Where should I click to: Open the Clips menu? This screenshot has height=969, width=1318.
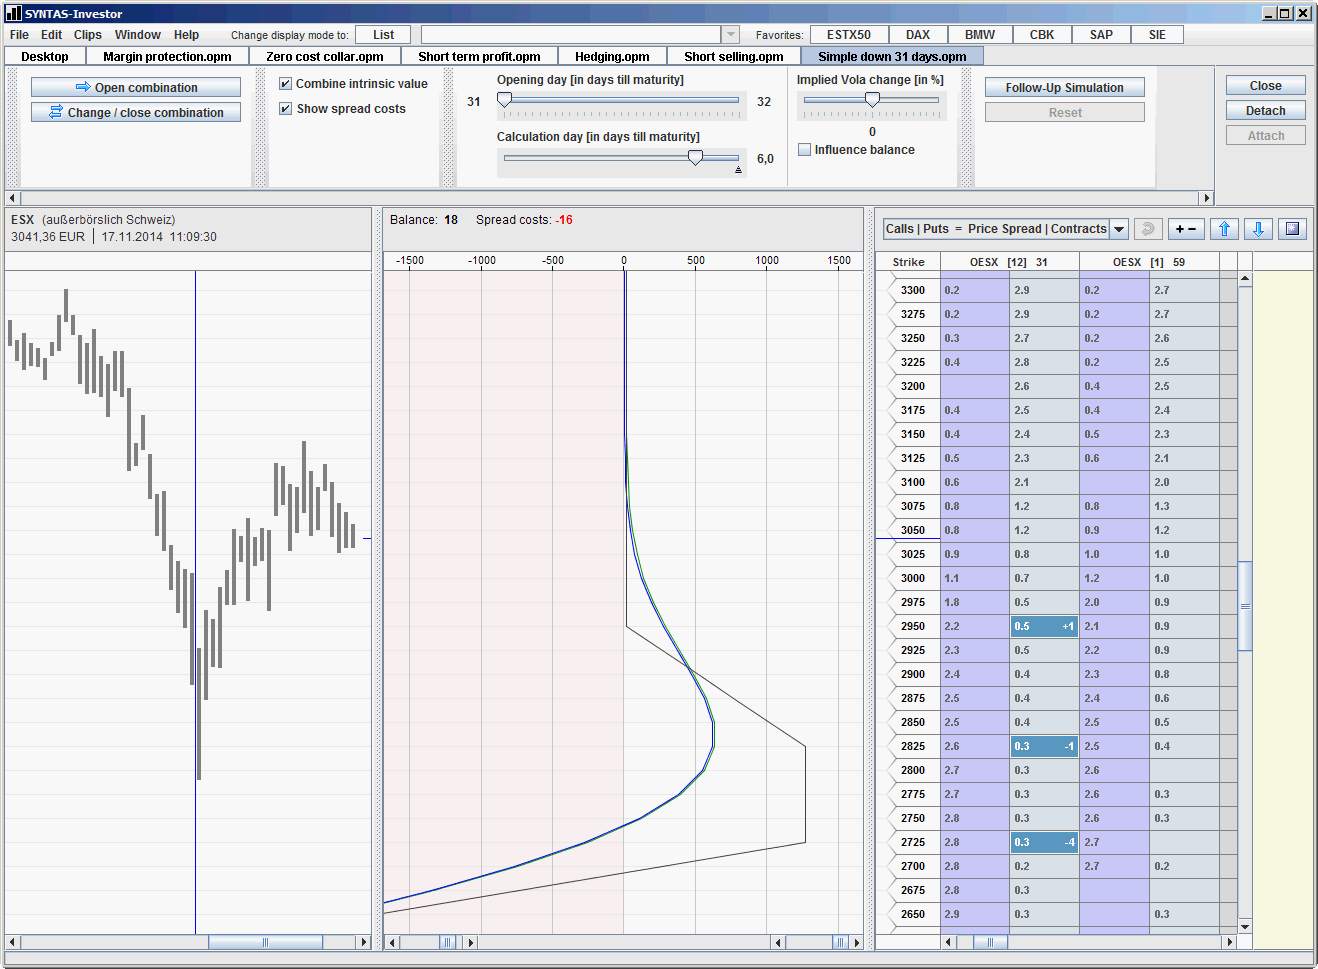tap(88, 35)
